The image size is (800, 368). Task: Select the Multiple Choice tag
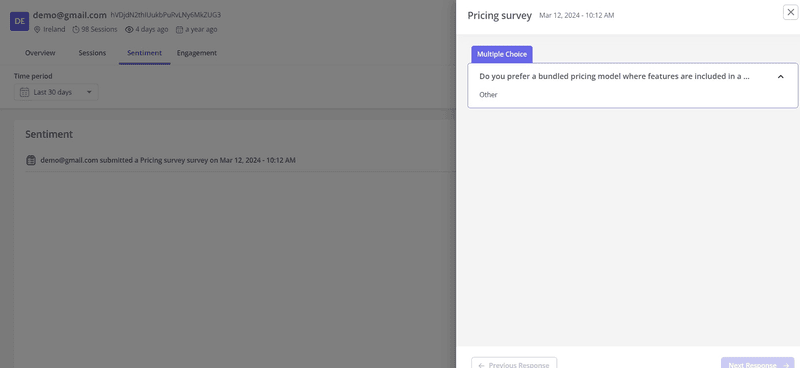tap(502, 54)
